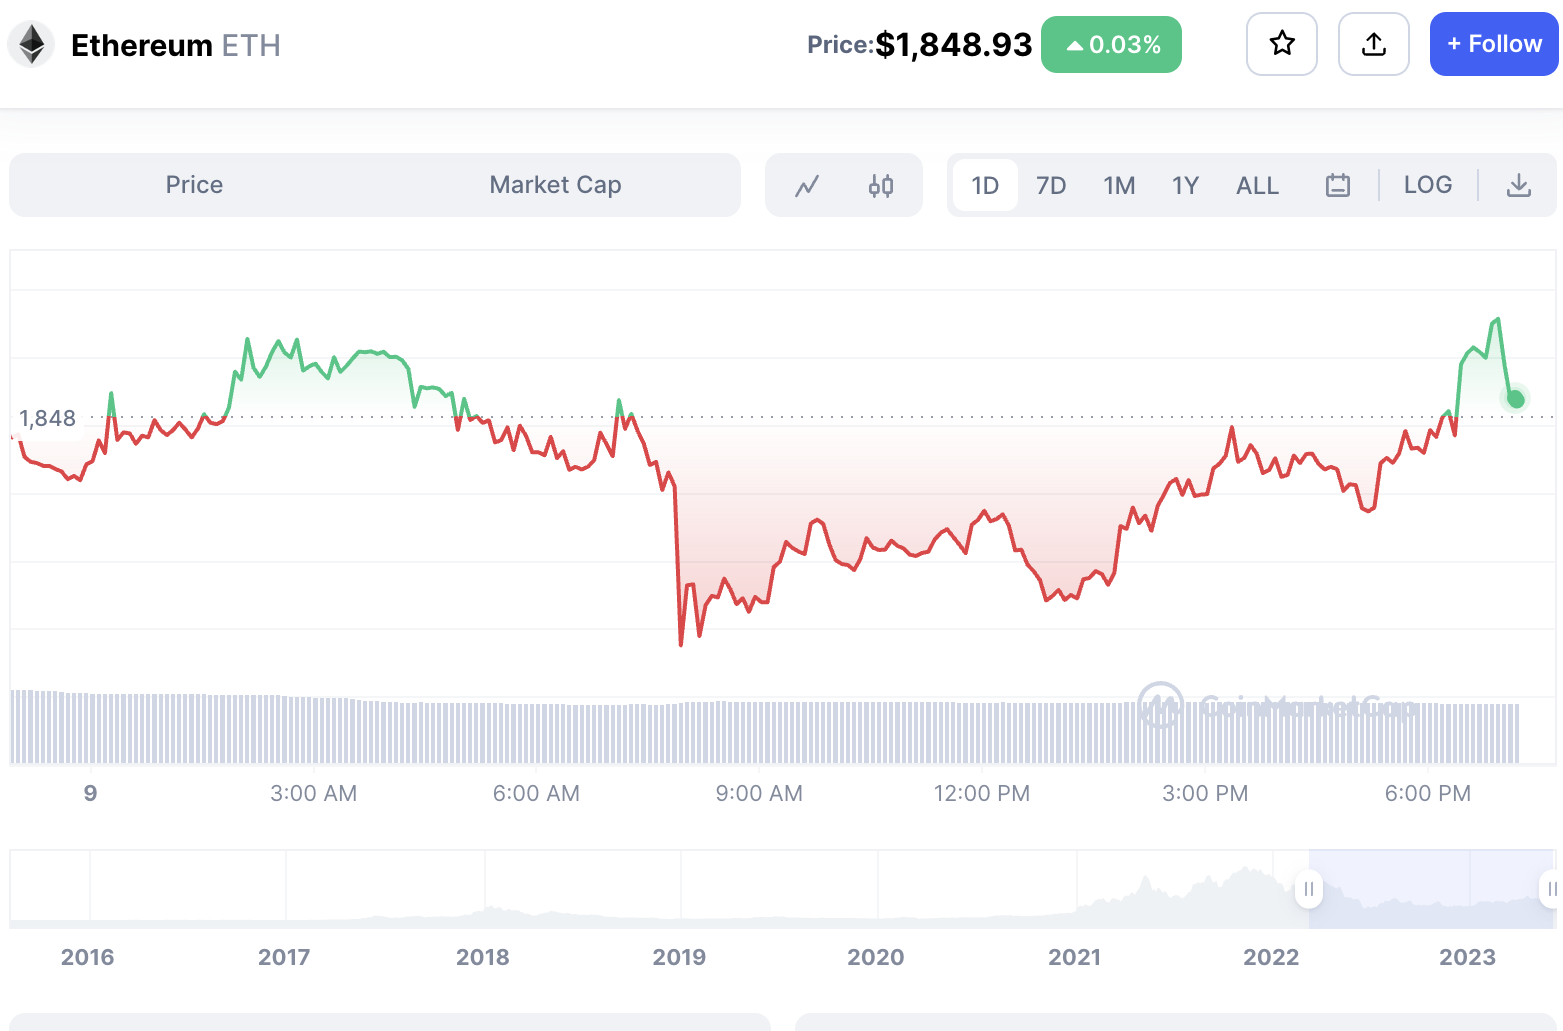The image size is (1563, 1031).
Task: Click the 6:00 AM axis label
Action: point(536,794)
